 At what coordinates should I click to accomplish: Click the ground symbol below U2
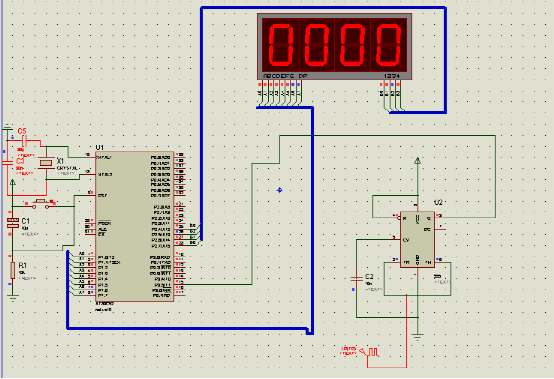point(417,336)
